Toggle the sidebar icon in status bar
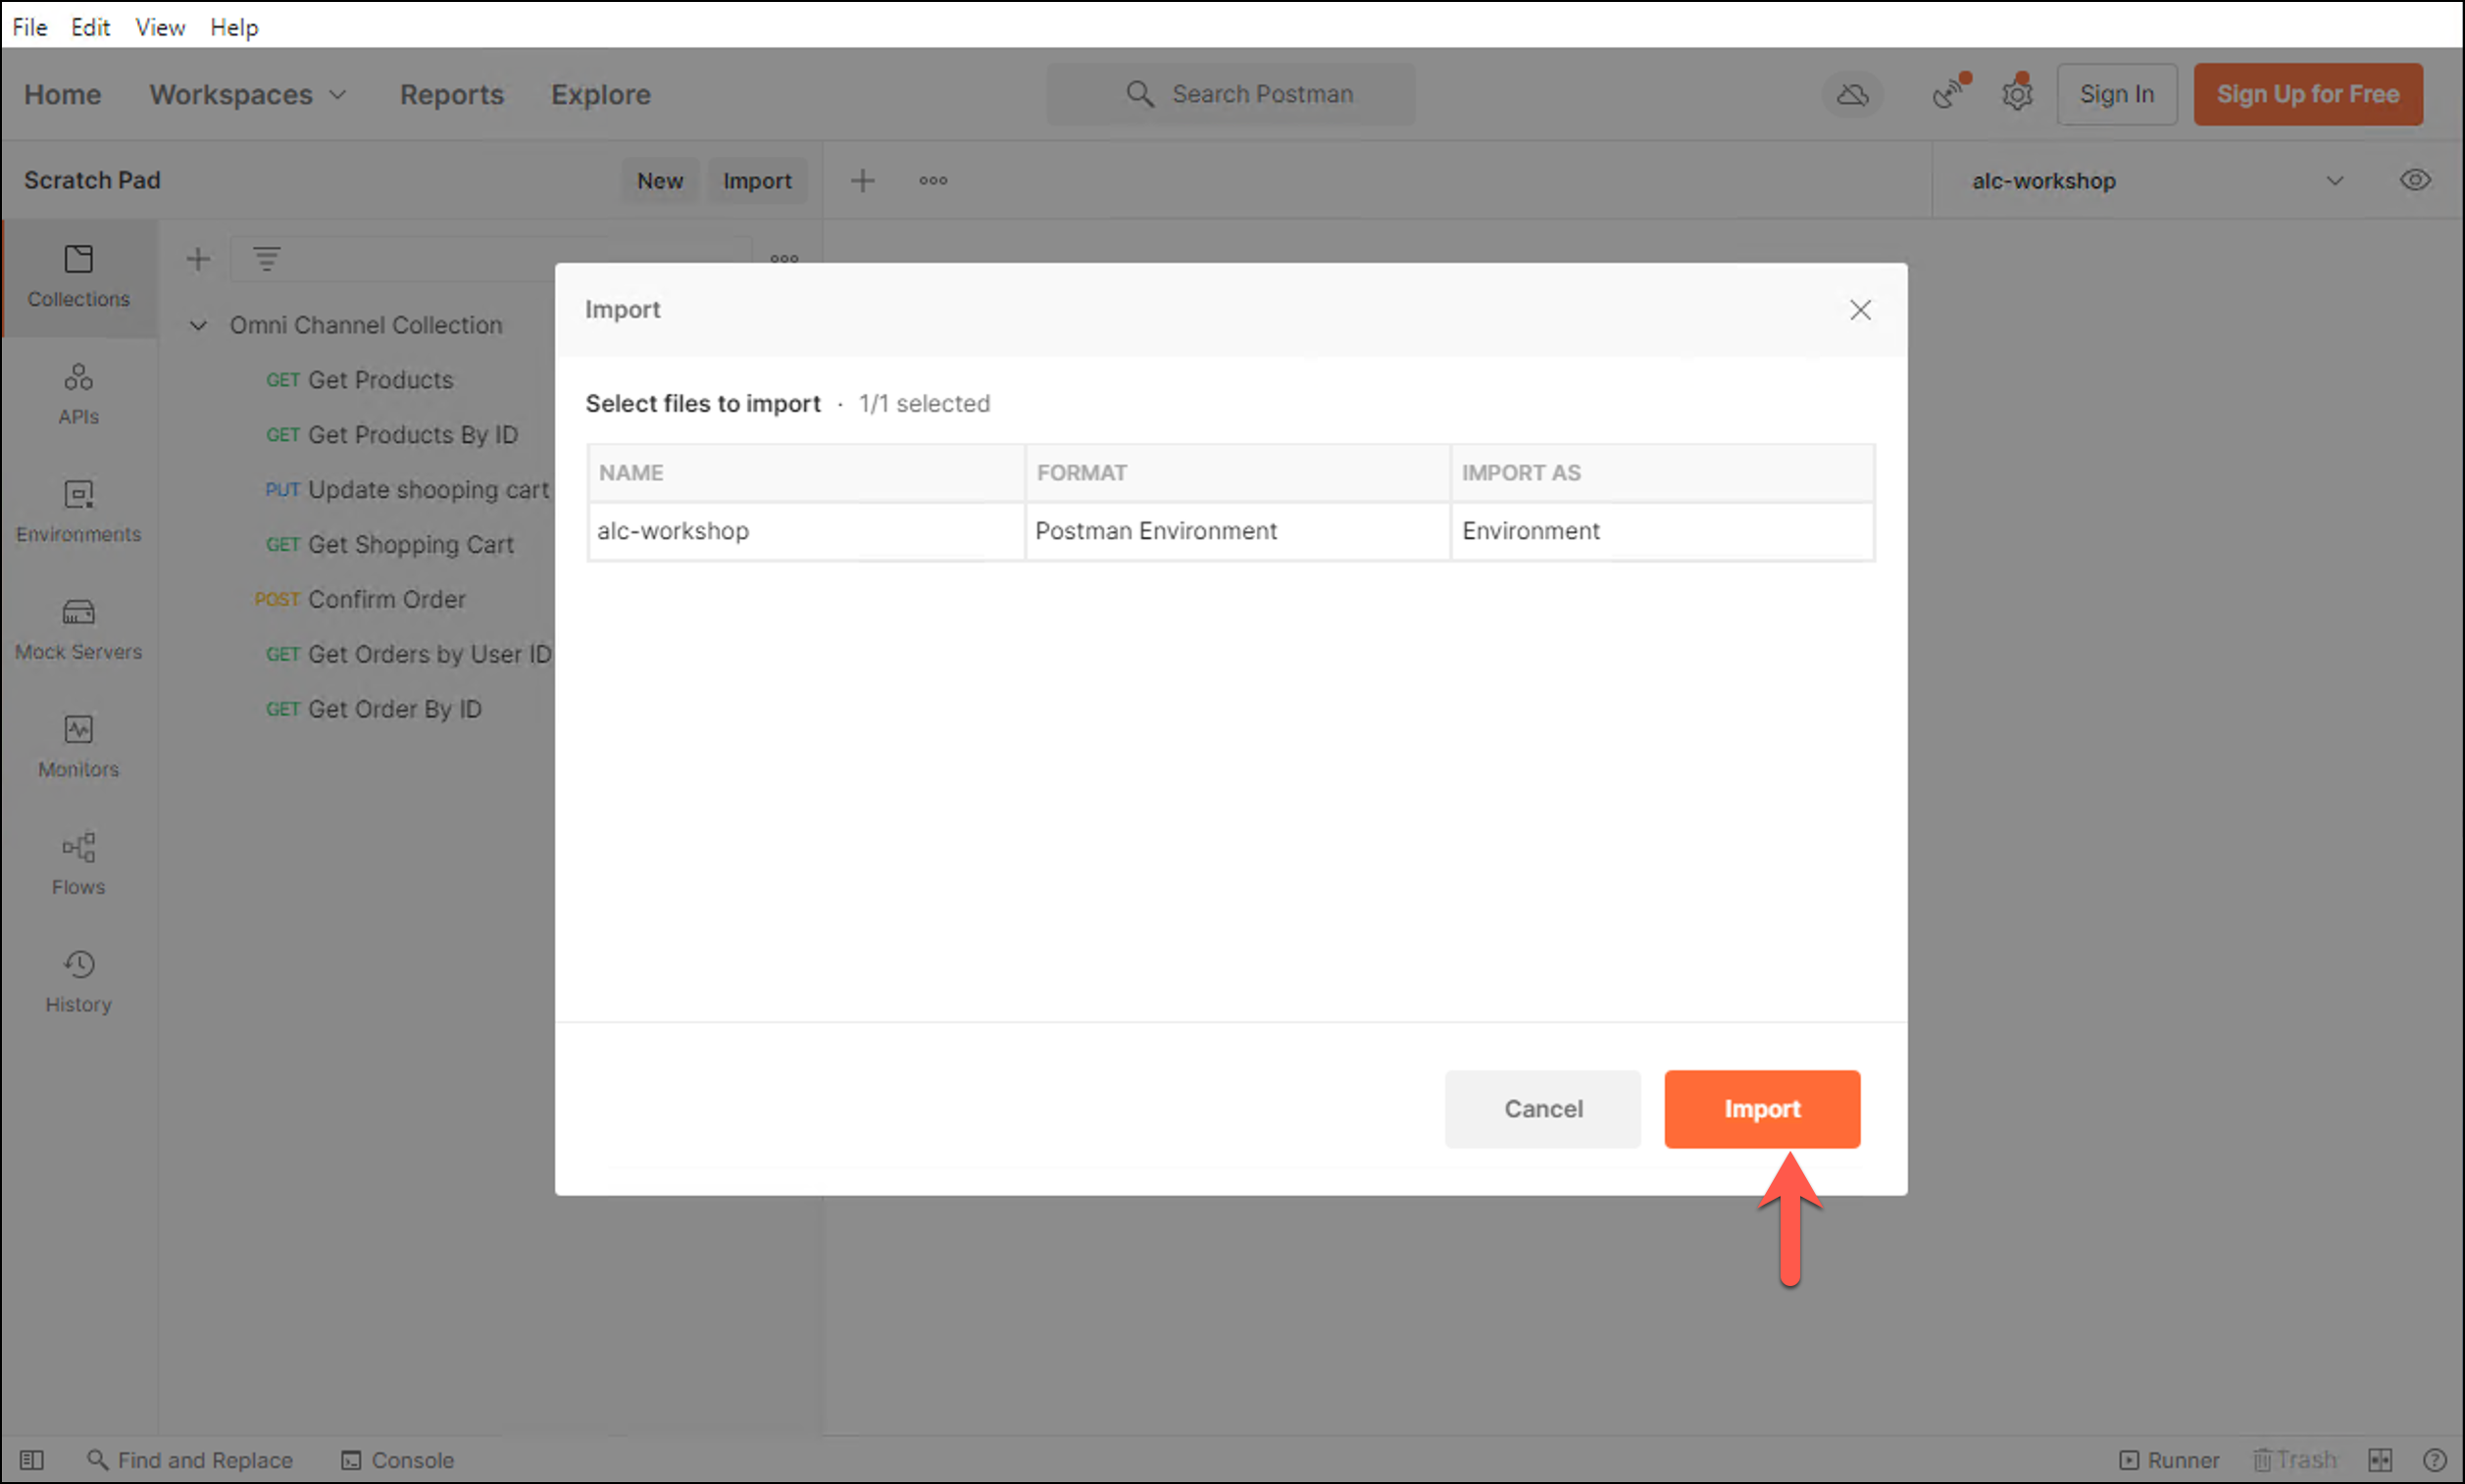The width and height of the screenshot is (2465, 1484). tap(32, 1460)
